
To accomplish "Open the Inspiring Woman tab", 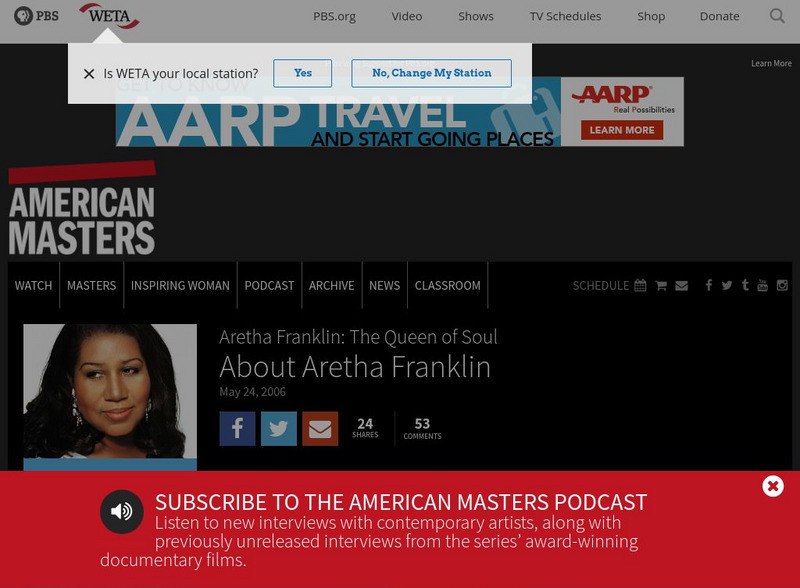I will tap(180, 285).
